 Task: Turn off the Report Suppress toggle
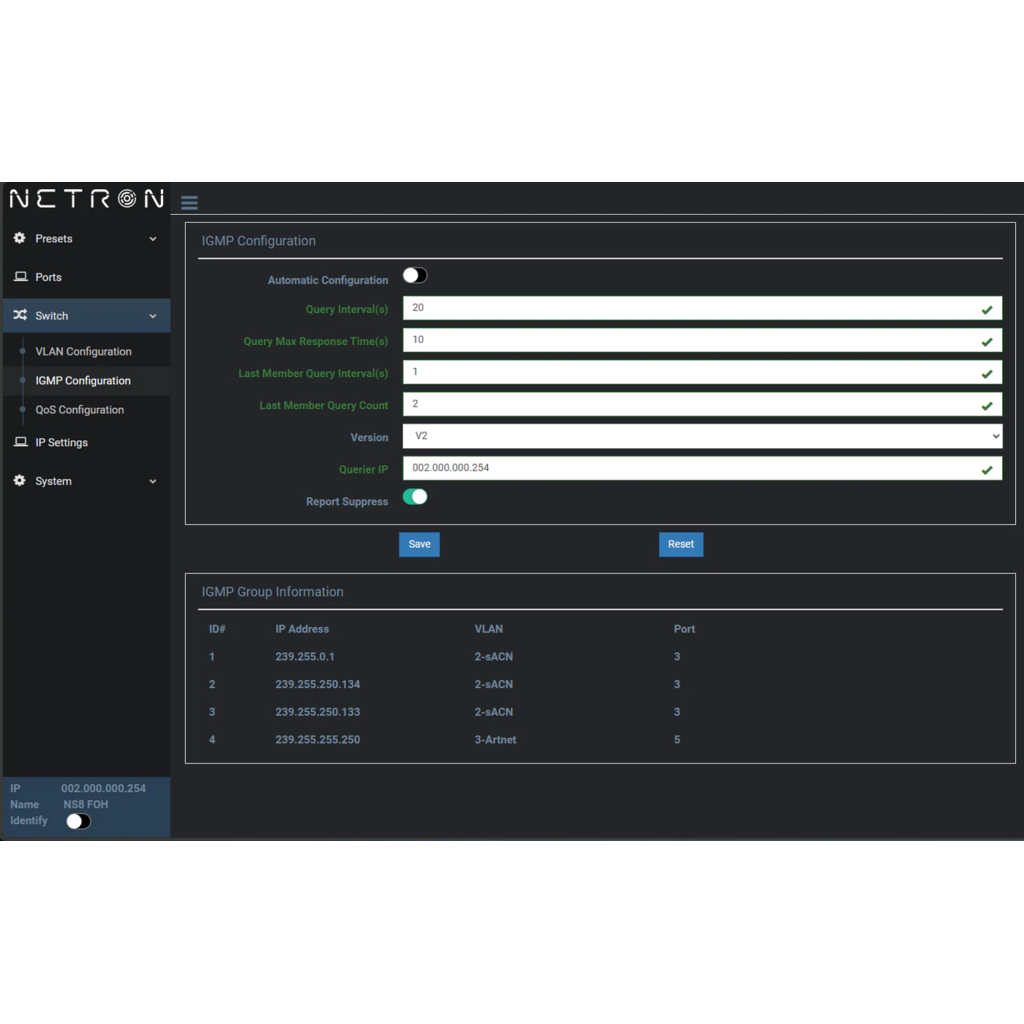[415, 497]
